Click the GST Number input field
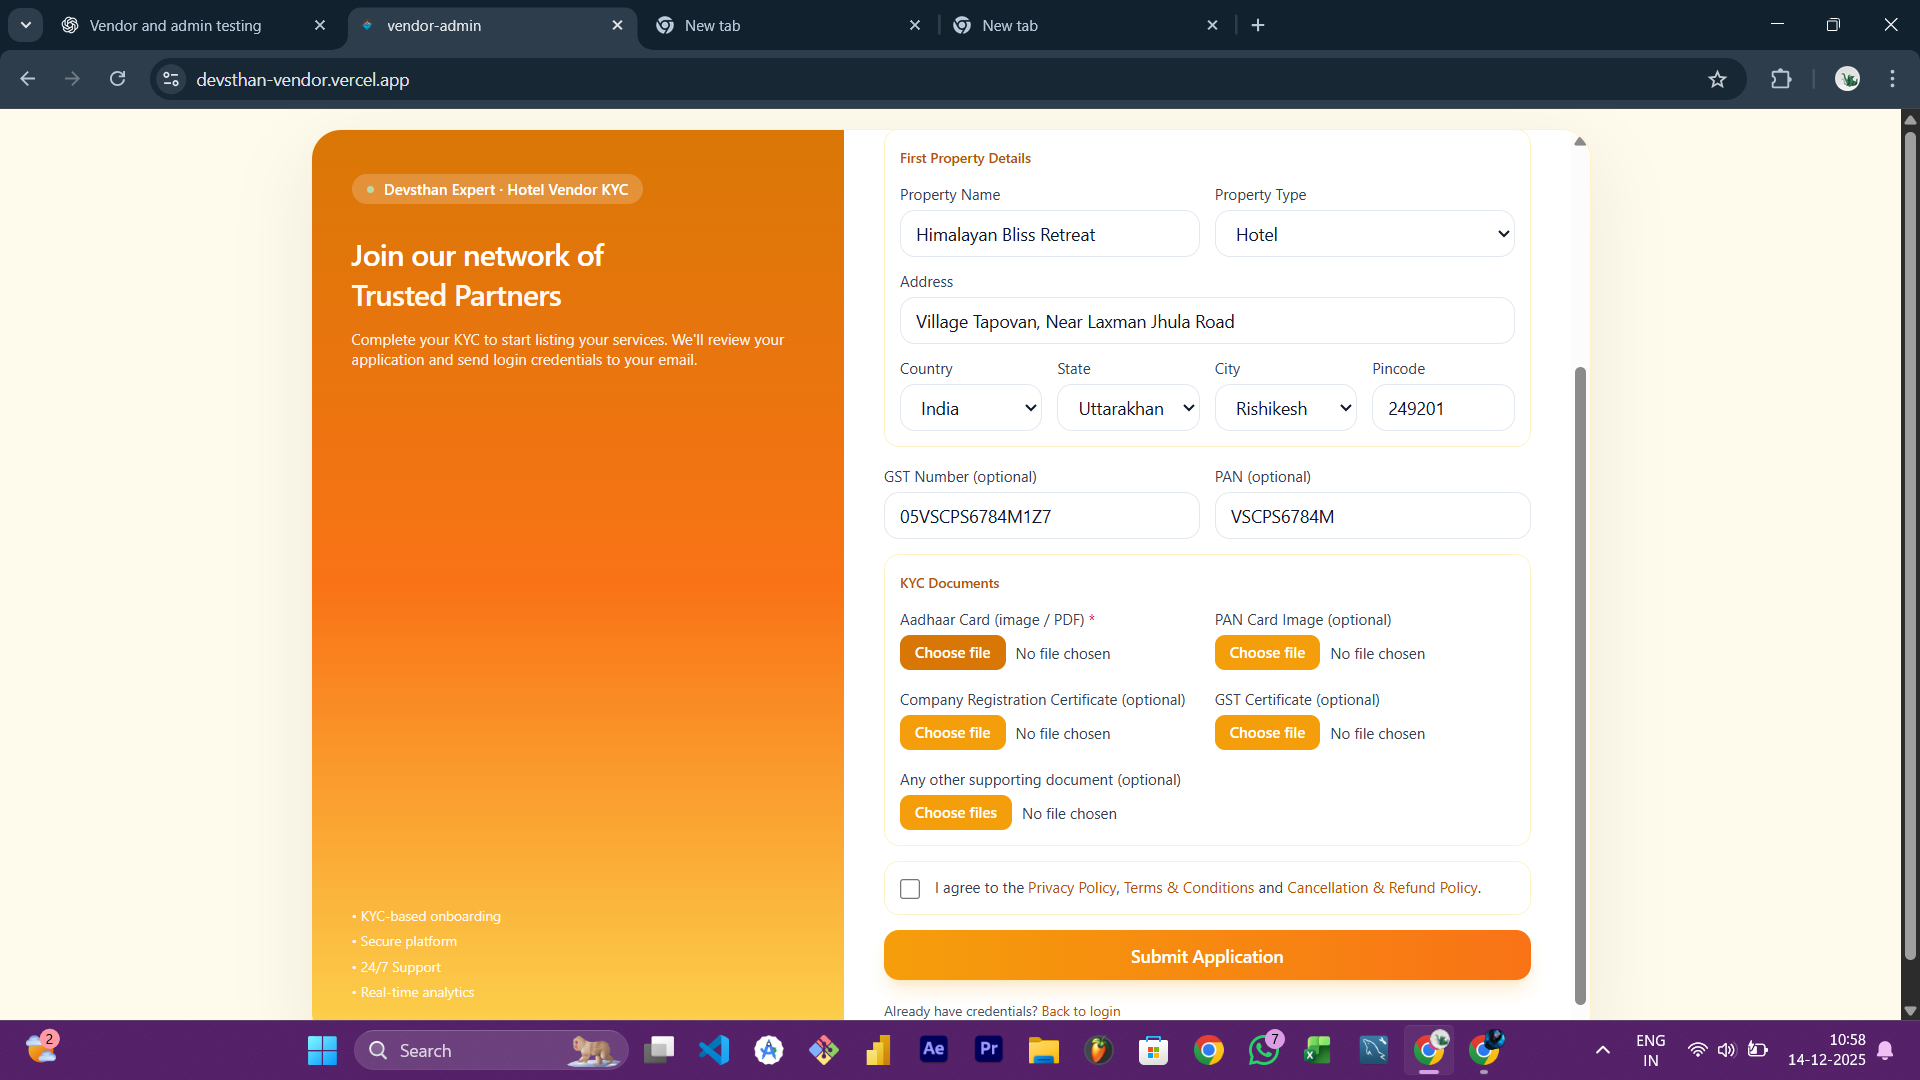Viewport: 1920px width, 1080px height. [1041, 517]
